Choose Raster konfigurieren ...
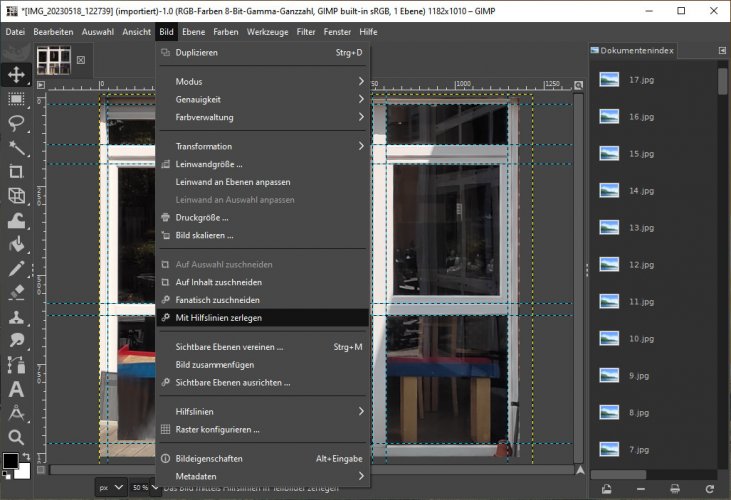Image resolution: width=731 pixels, height=500 pixels. tap(263, 430)
